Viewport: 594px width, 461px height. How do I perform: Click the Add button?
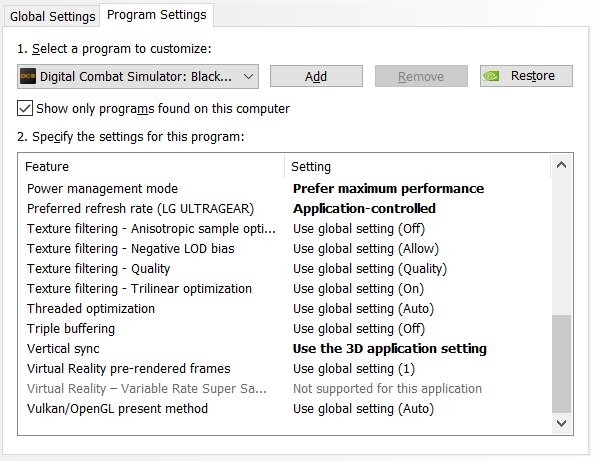point(316,76)
